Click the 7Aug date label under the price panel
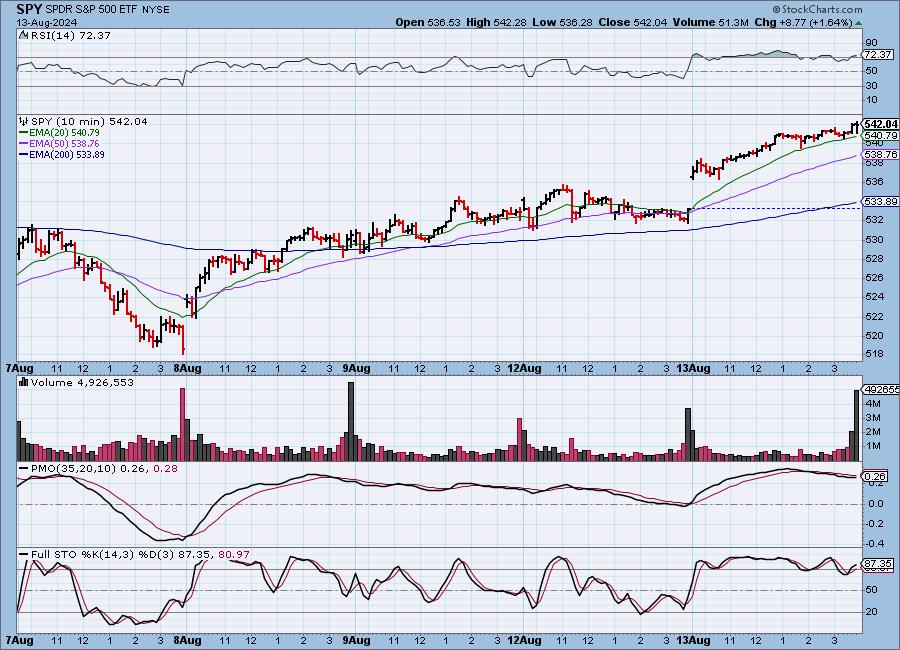Image resolution: width=900 pixels, height=650 pixels. pyautogui.click(x=20, y=369)
